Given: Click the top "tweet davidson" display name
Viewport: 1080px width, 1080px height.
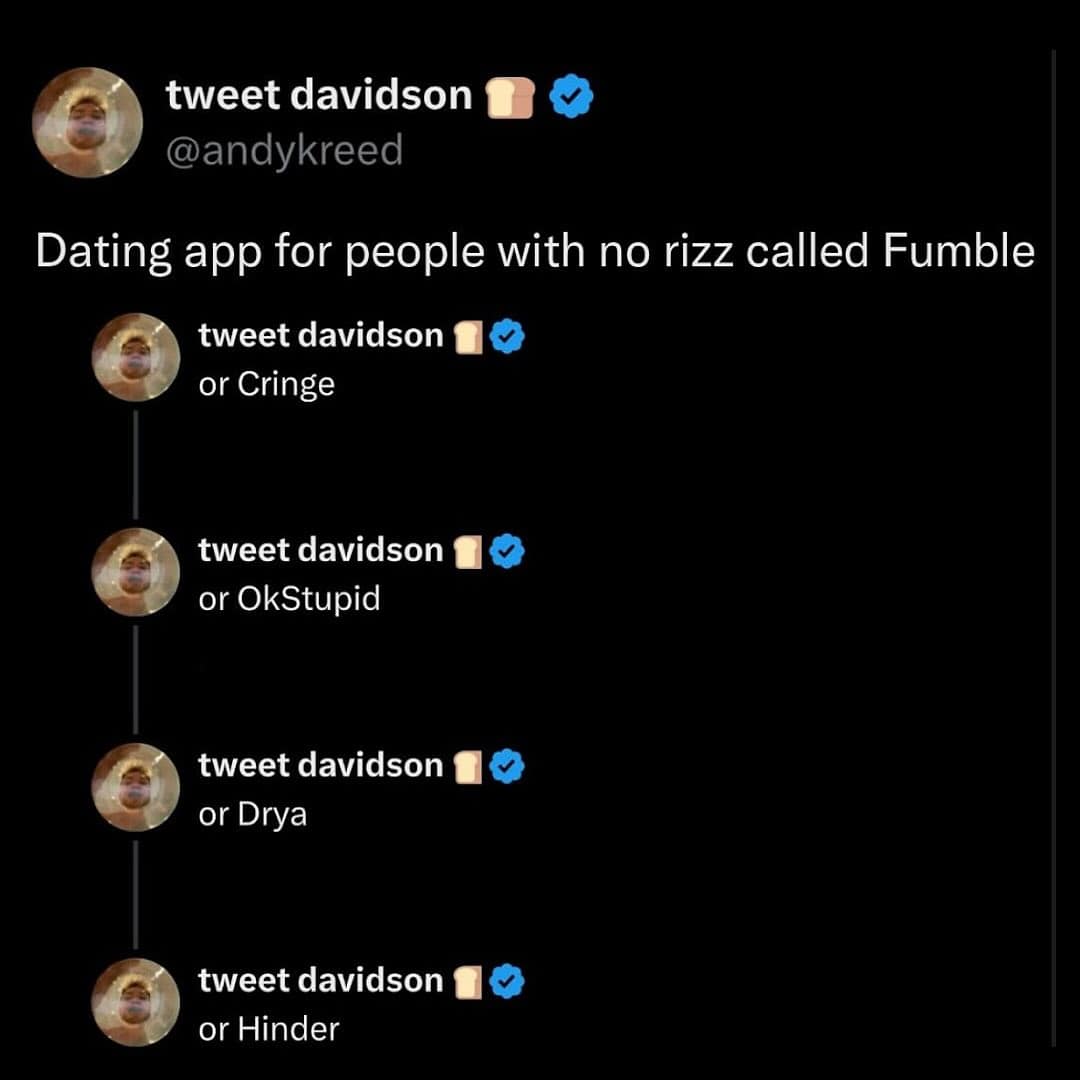Looking at the screenshot, I should (318, 95).
